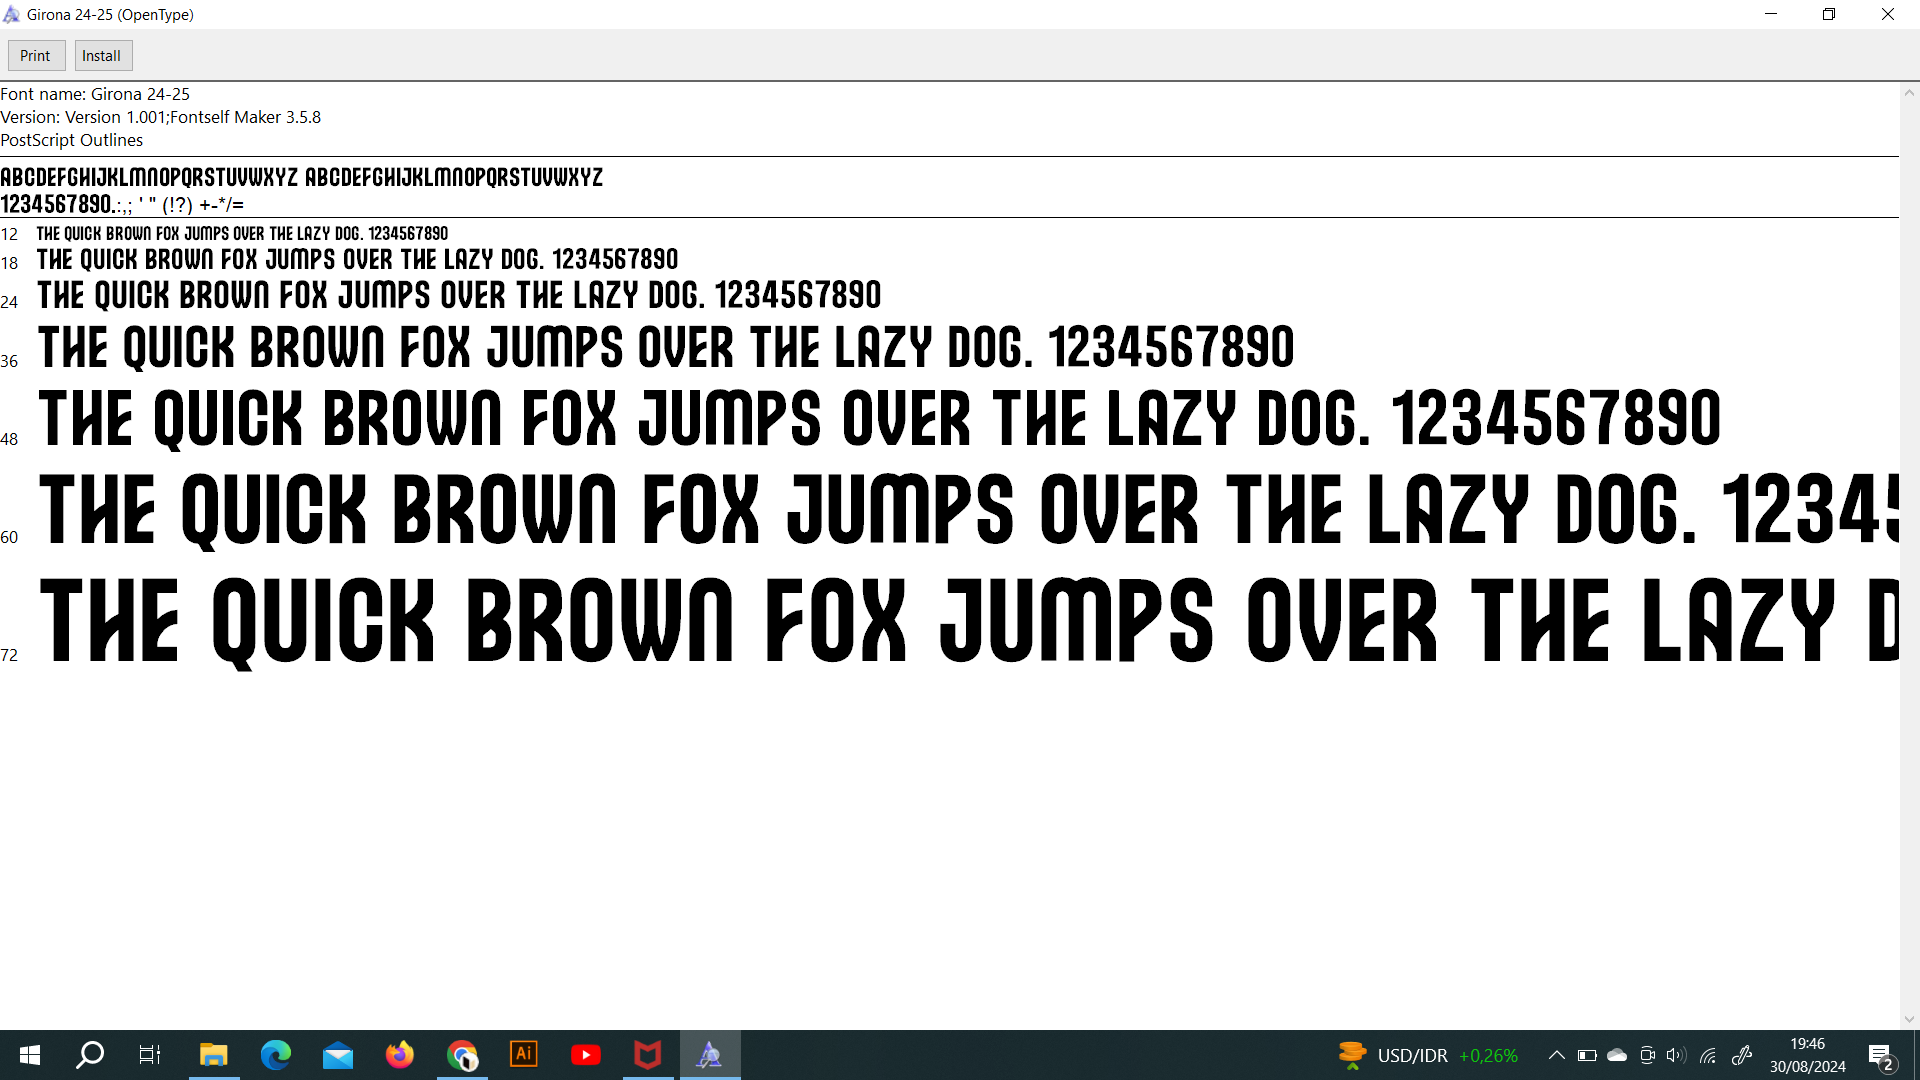The height and width of the screenshot is (1080, 1920).
Task: Open File Explorer from the taskbar
Action: tap(213, 1054)
